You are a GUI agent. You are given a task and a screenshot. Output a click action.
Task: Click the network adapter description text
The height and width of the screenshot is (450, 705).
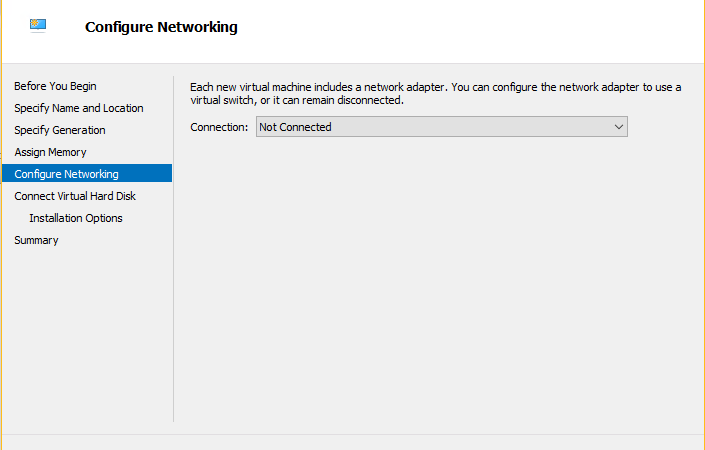pyautogui.click(x=436, y=94)
